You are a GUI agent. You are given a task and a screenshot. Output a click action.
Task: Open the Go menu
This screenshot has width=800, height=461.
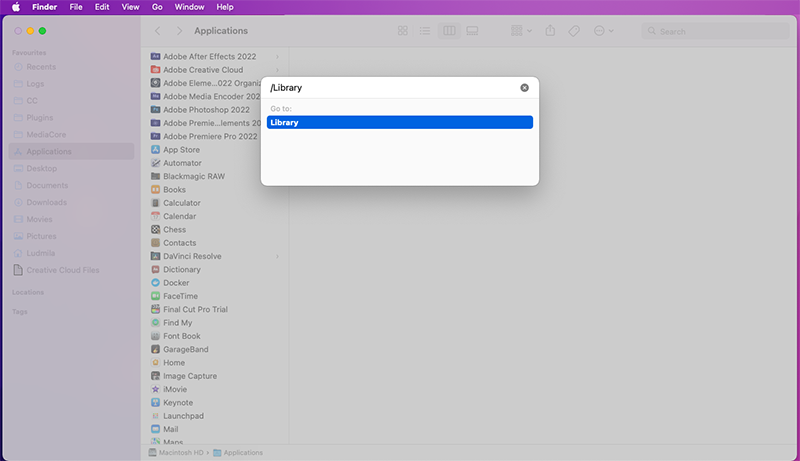[157, 7]
